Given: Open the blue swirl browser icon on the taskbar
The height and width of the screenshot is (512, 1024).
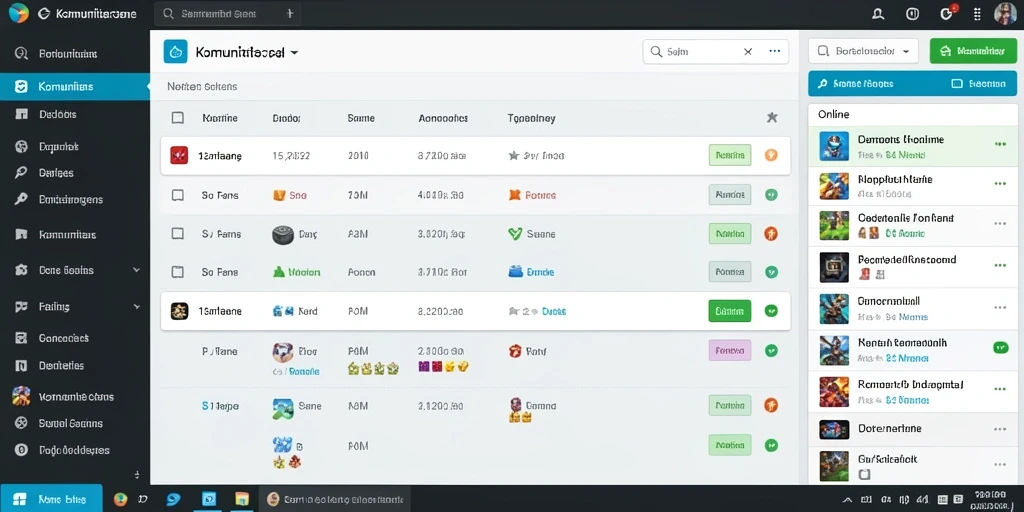Looking at the screenshot, I should point(173,499).
